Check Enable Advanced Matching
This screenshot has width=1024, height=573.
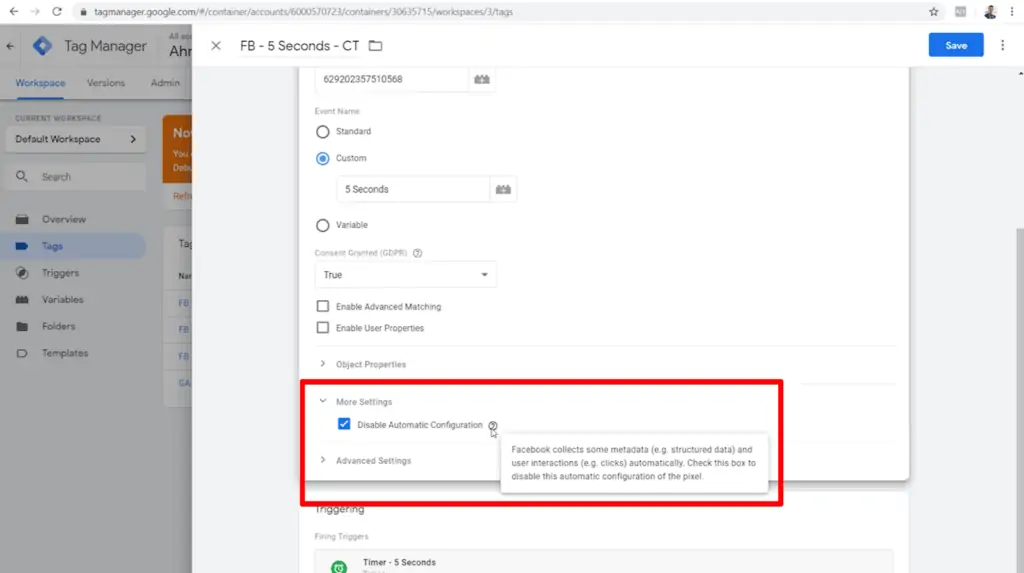(x=323, y=306)
